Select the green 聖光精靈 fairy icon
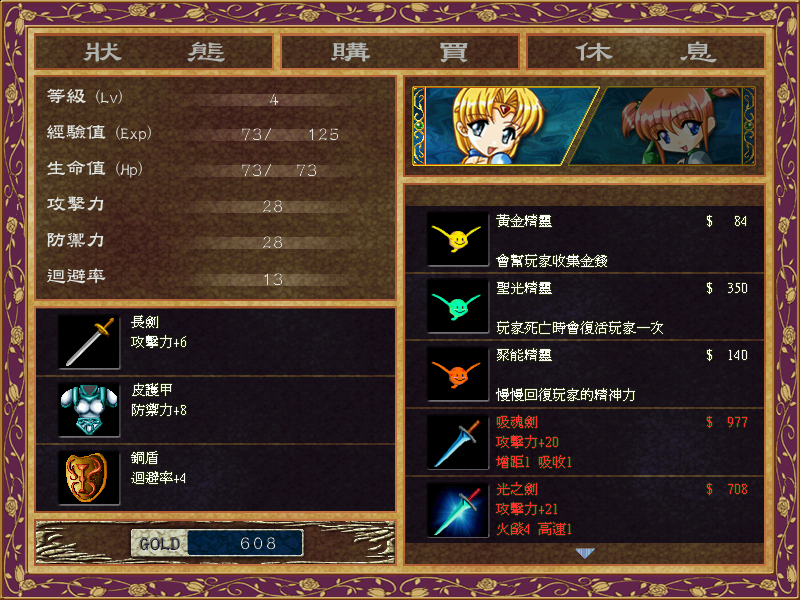The image size is (800, 600). 458,306
